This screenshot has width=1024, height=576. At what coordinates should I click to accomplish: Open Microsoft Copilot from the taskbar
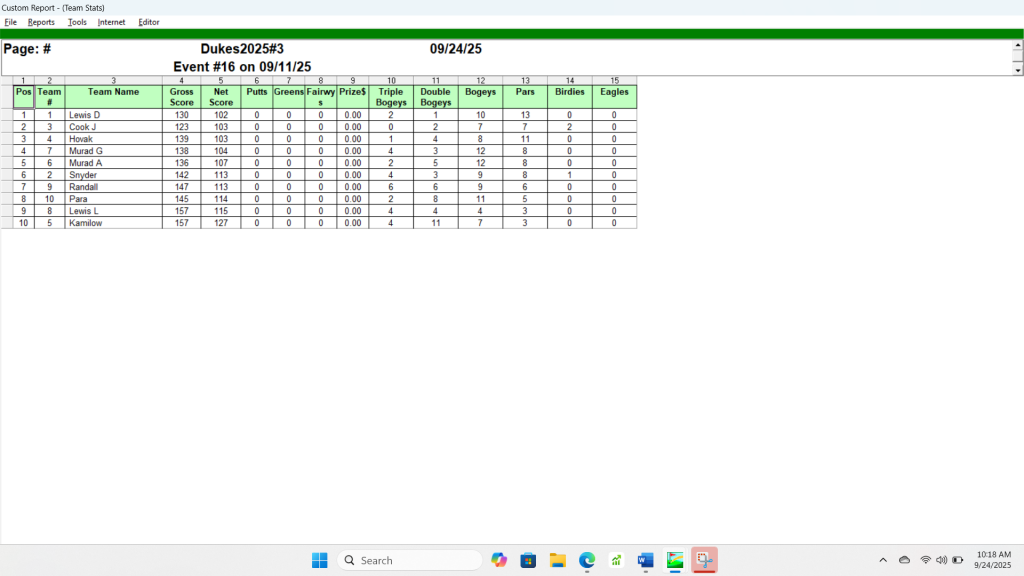pyautogui.click(x=499, y=560)
